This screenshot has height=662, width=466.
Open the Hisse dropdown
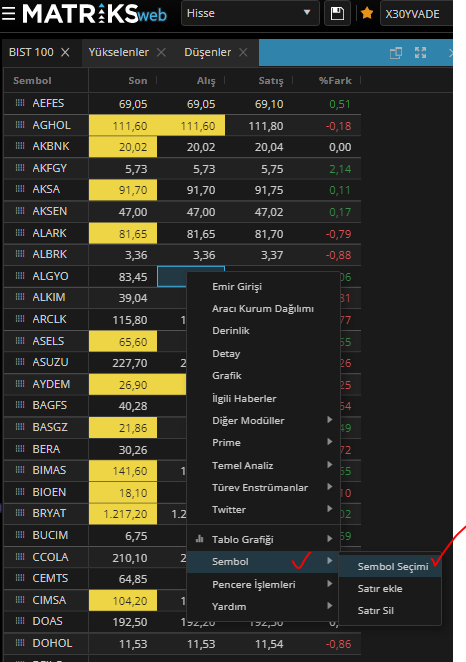250,14
